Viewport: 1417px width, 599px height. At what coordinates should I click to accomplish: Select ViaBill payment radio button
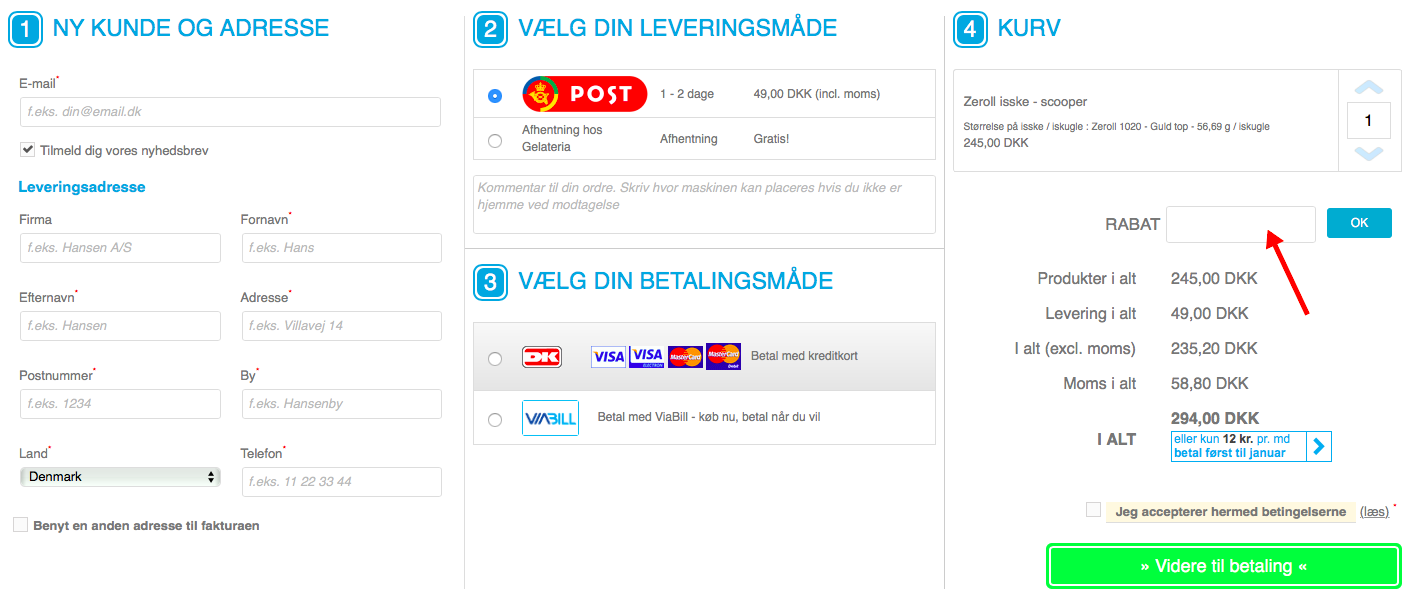click(495, 420)
